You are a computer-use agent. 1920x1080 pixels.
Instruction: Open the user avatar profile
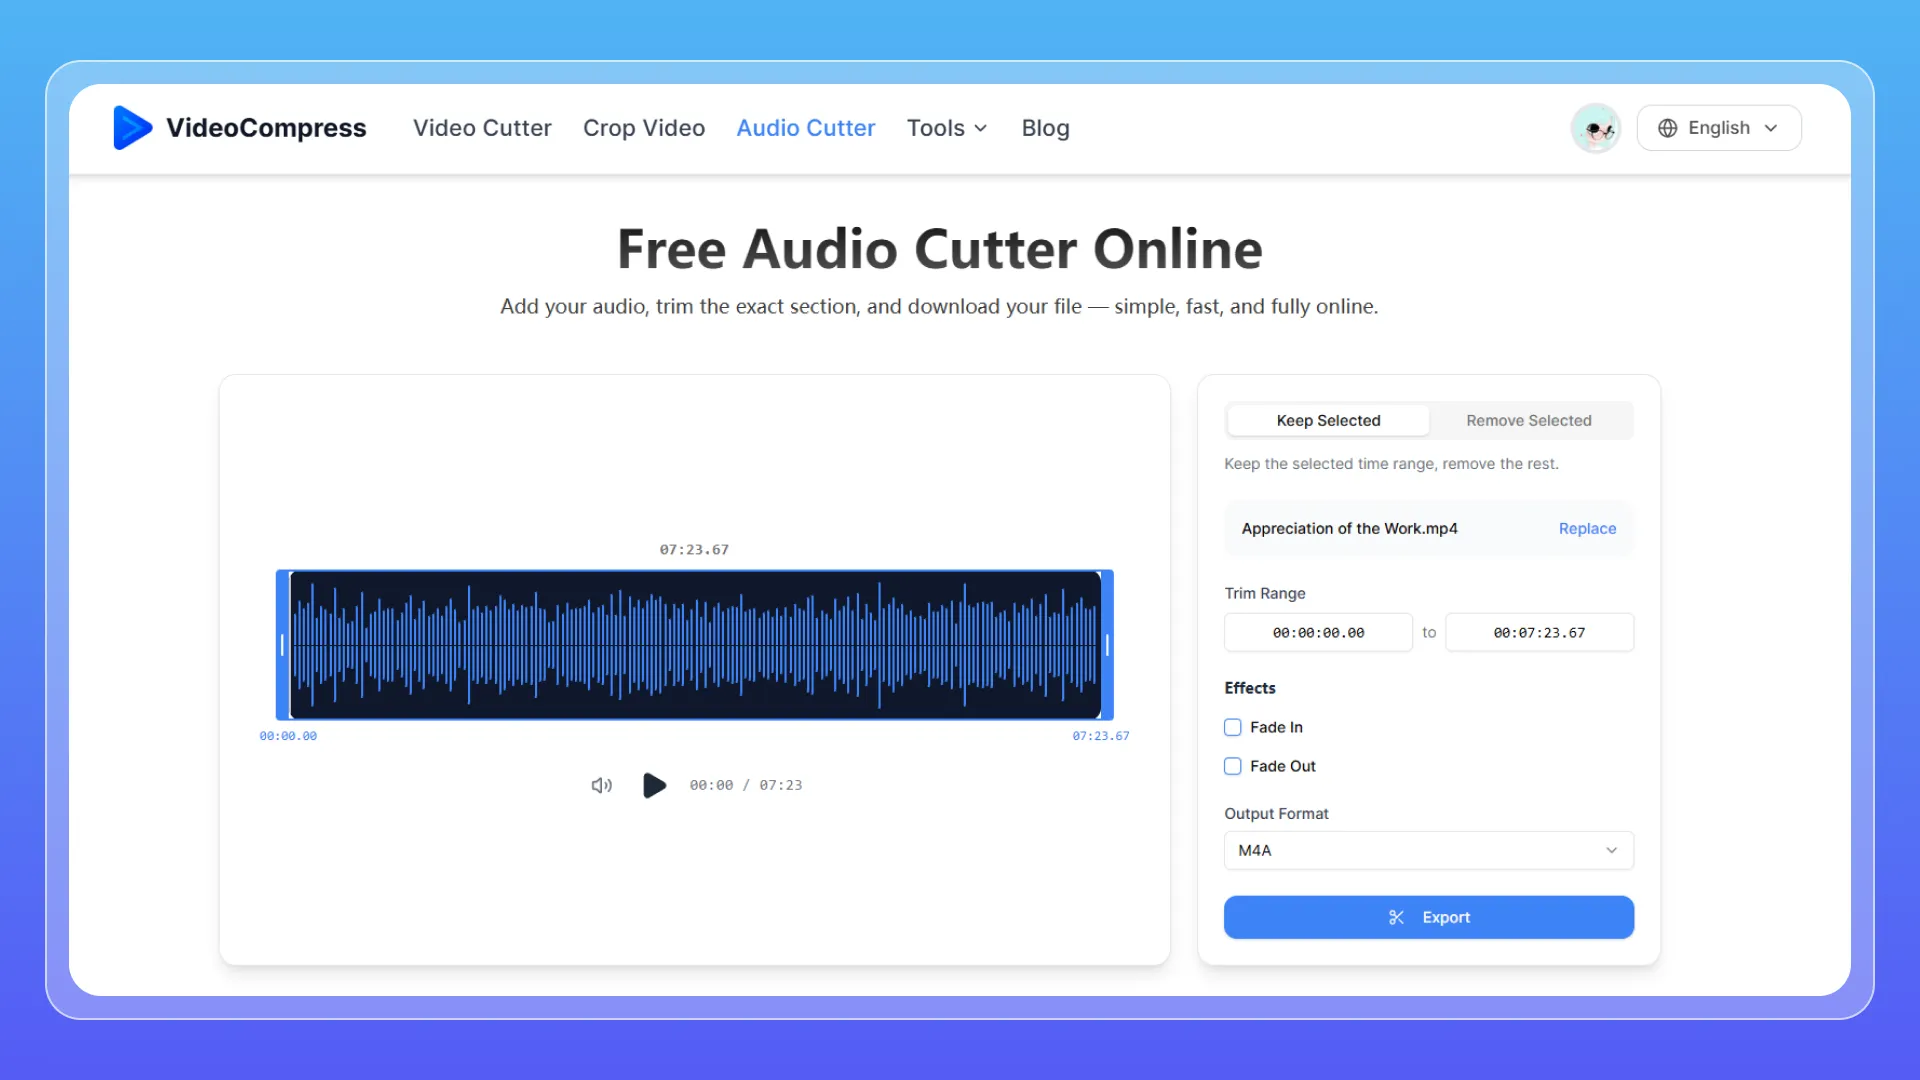[1596, 128]
